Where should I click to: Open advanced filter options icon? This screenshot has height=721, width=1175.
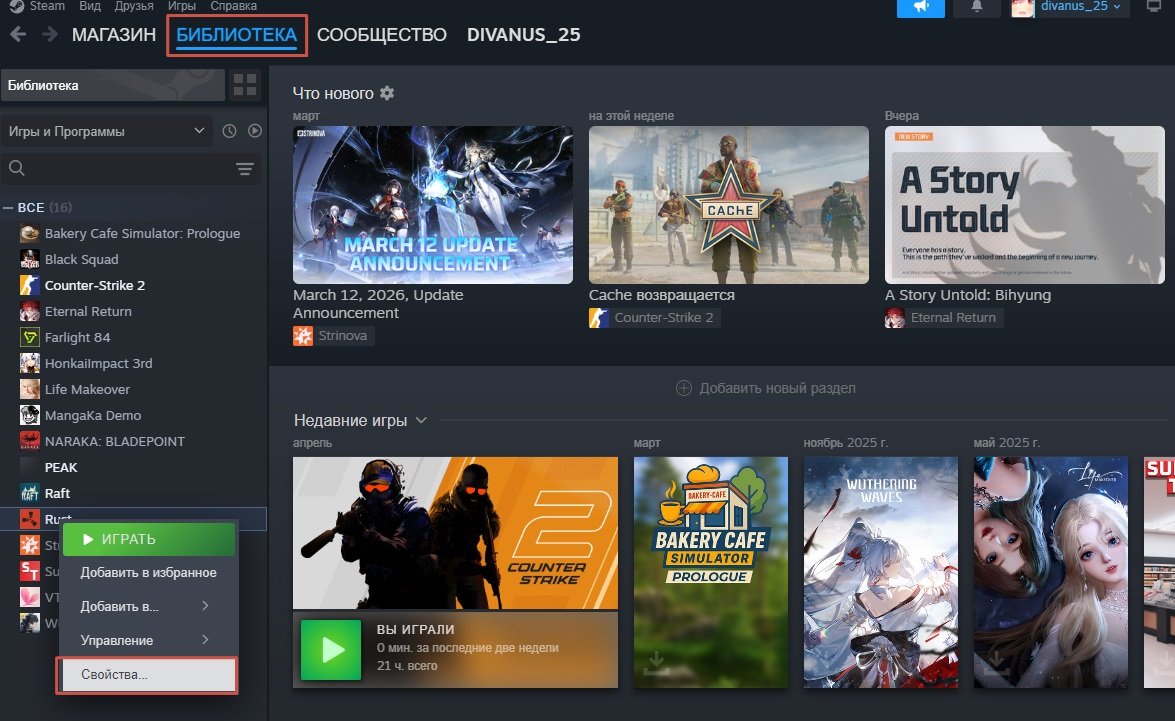click(245, 169)
